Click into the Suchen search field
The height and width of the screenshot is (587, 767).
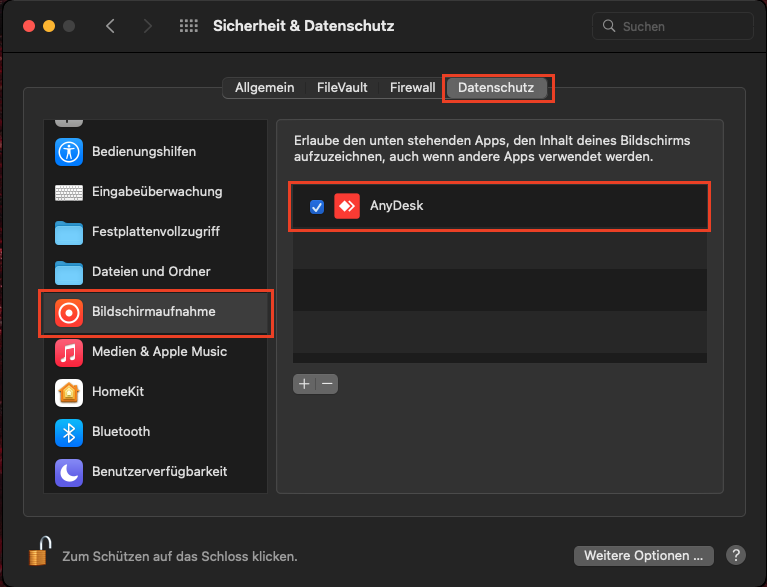673,26
